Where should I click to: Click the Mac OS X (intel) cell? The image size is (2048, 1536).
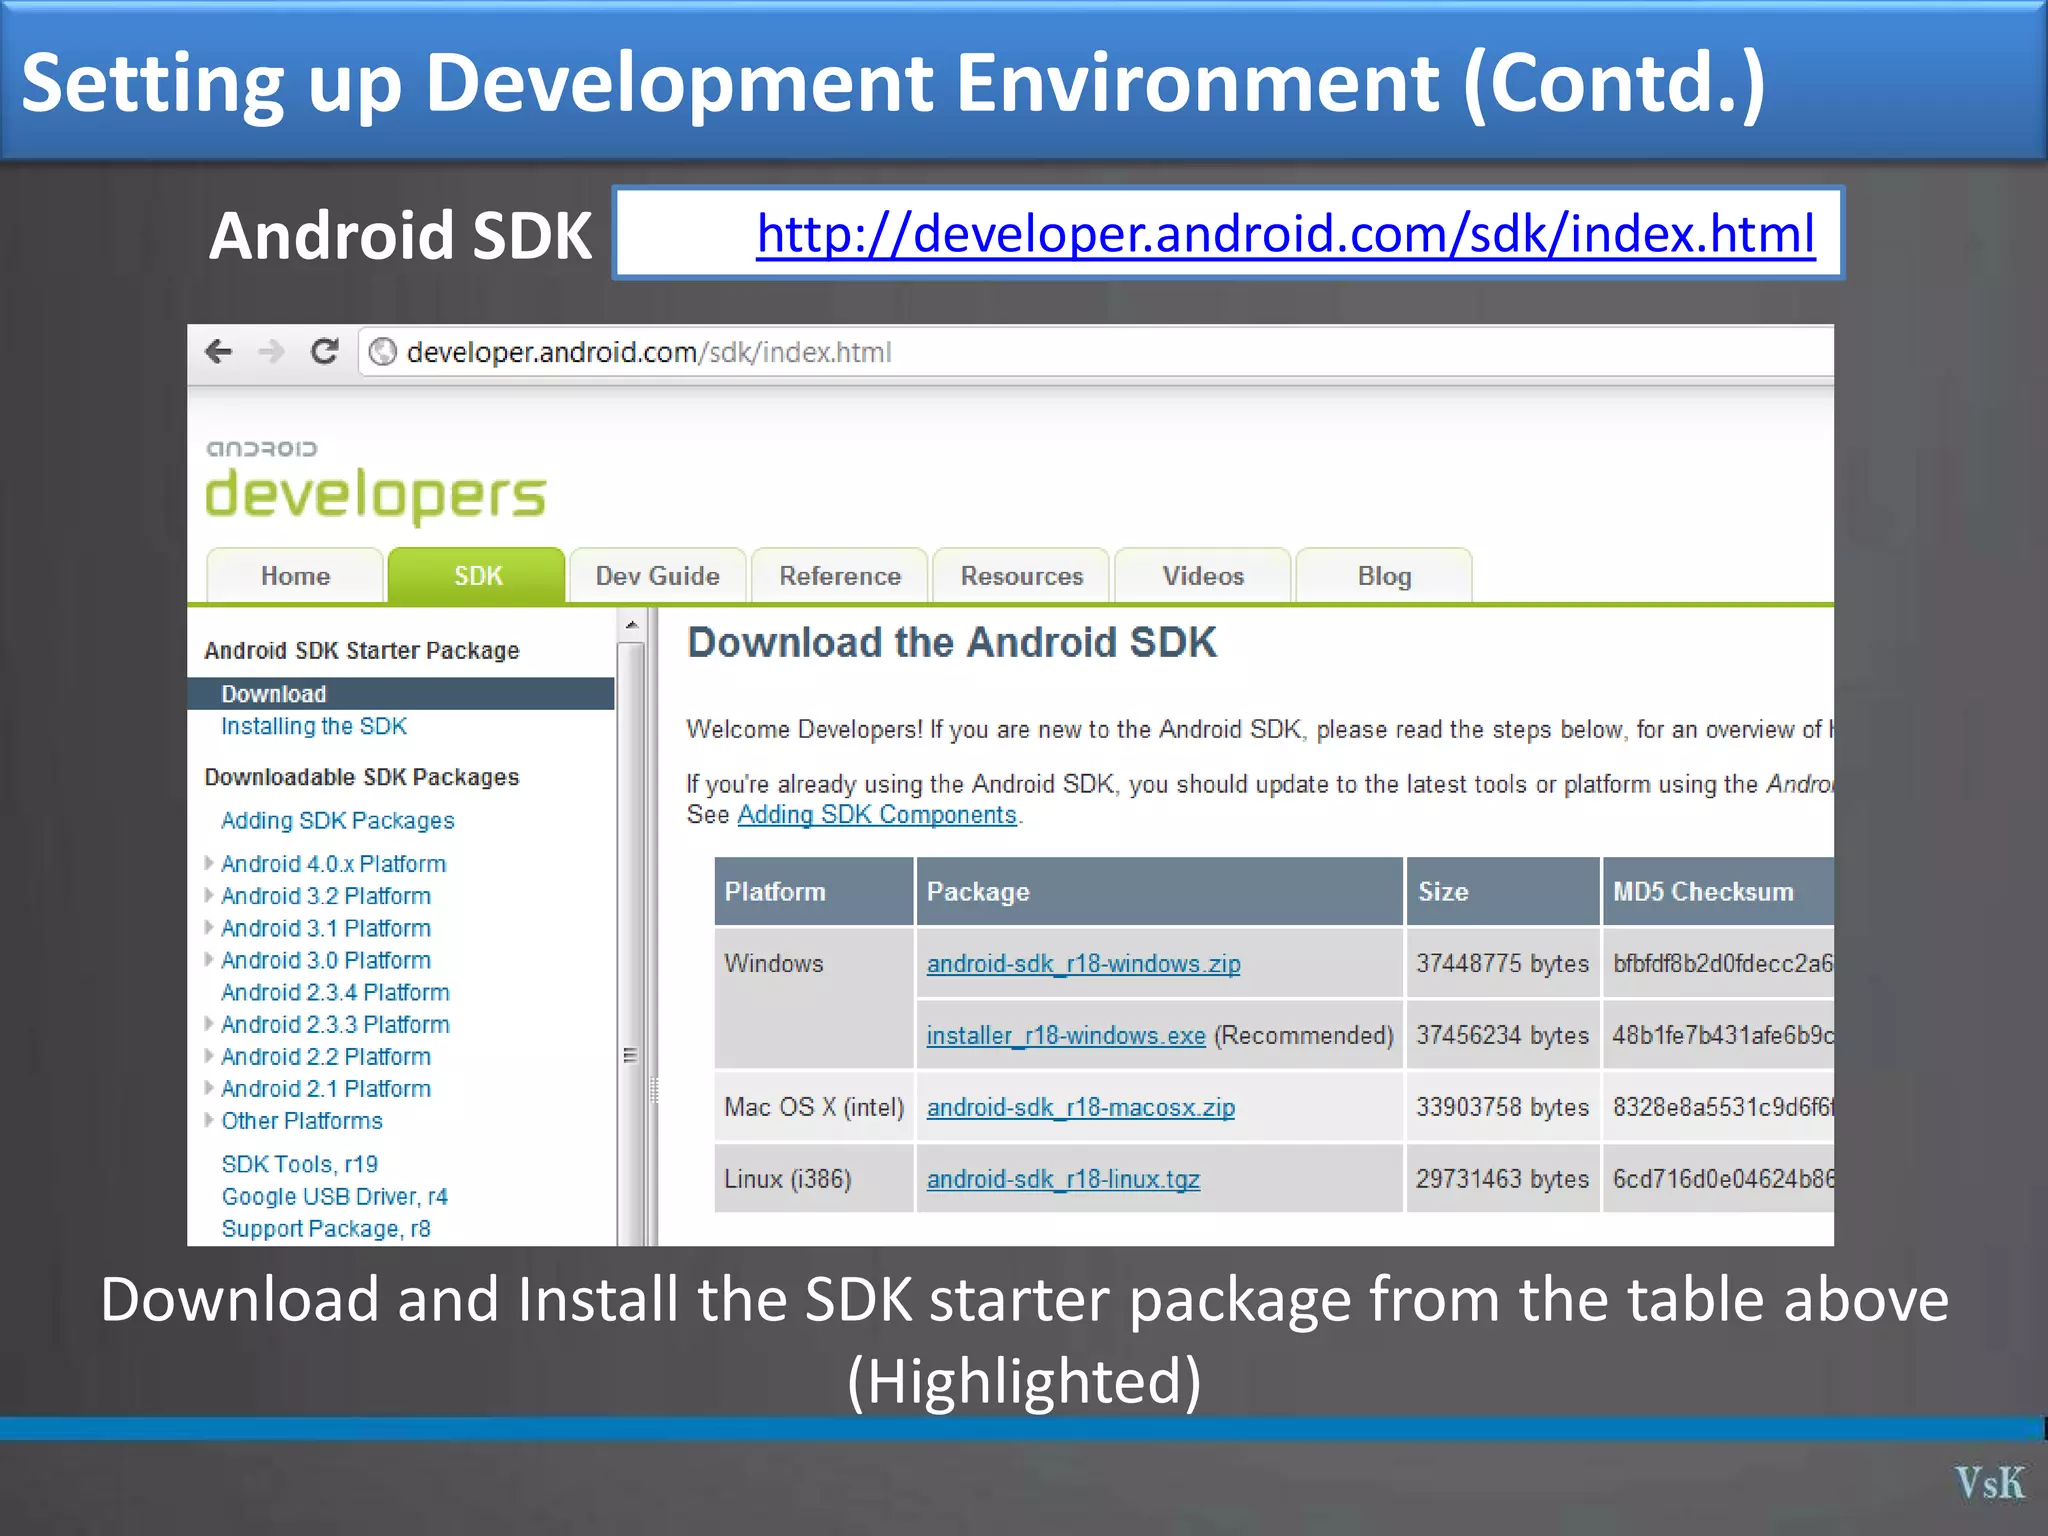814,1107
